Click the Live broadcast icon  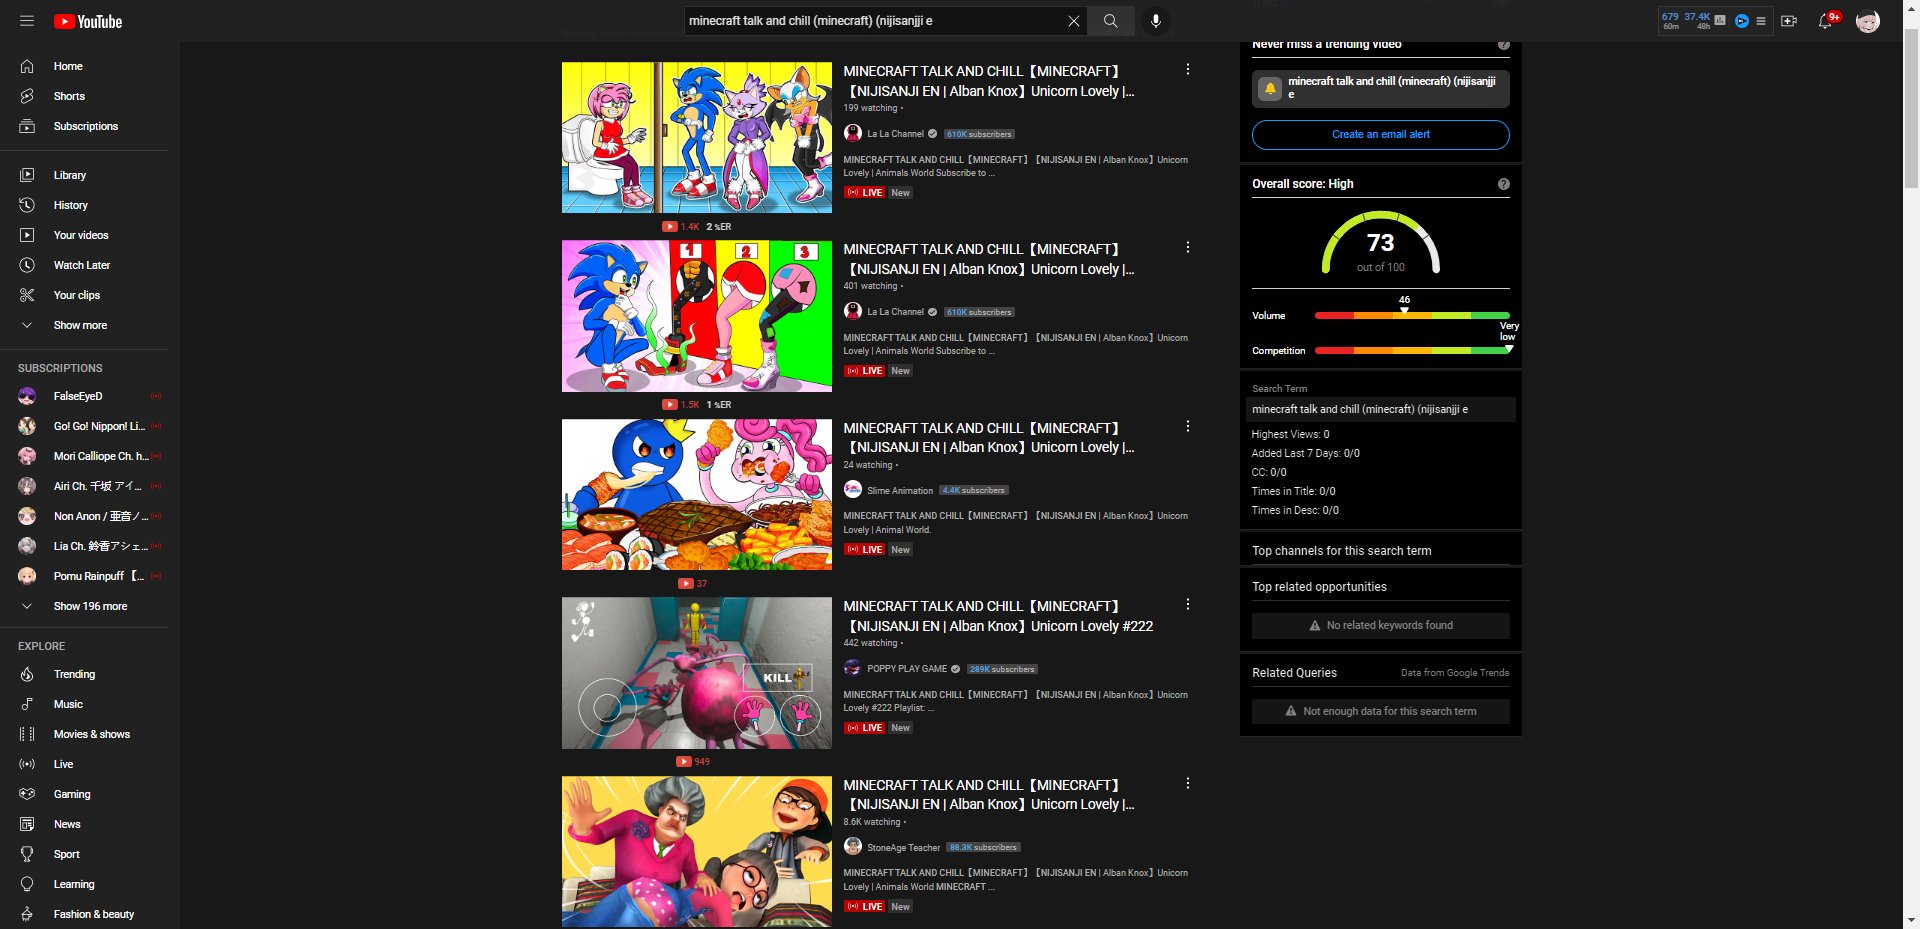(27, 764)
